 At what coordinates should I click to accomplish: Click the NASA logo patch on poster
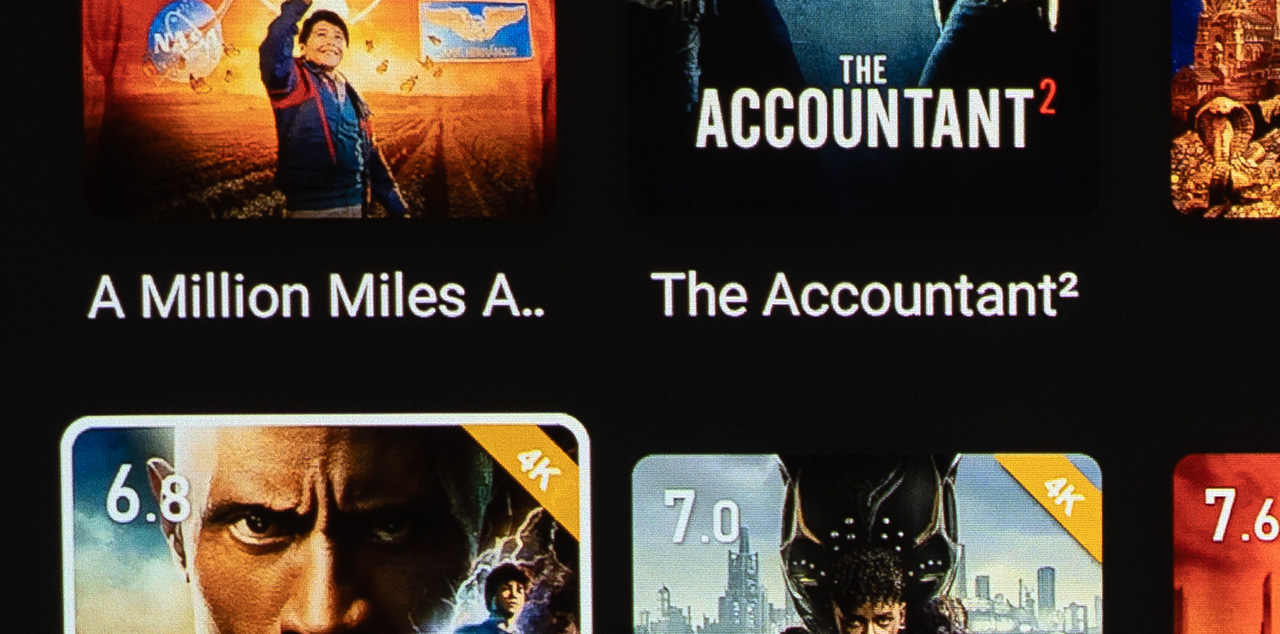coord(185,40)
